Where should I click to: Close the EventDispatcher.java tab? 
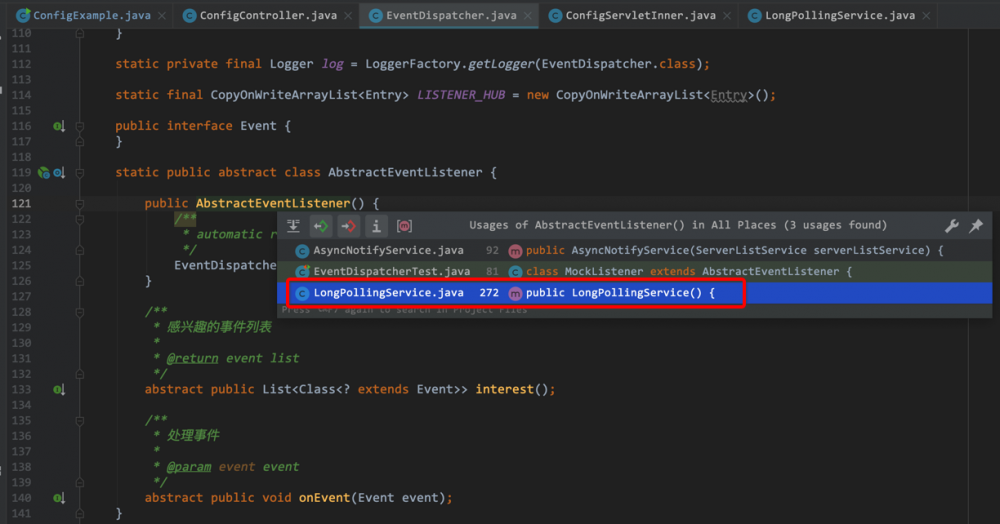(527, 16)
